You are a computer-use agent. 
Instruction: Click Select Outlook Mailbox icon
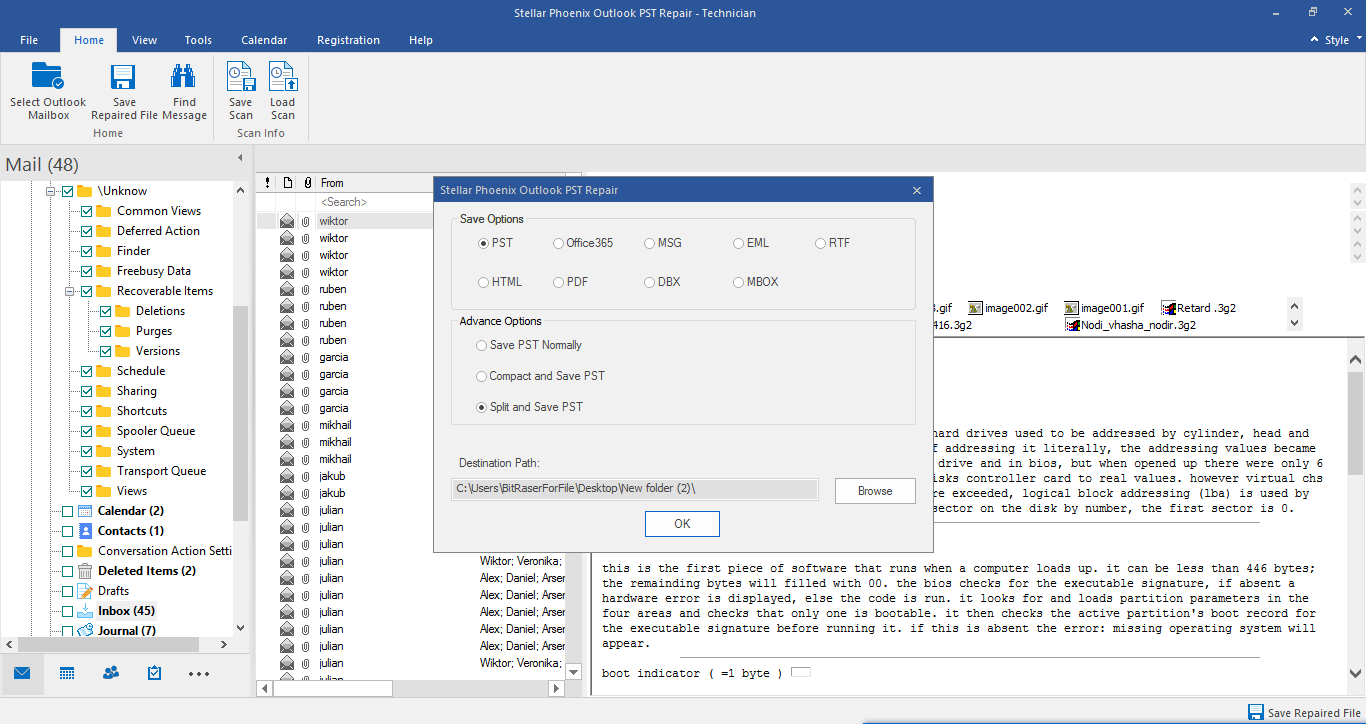[48, 77]
